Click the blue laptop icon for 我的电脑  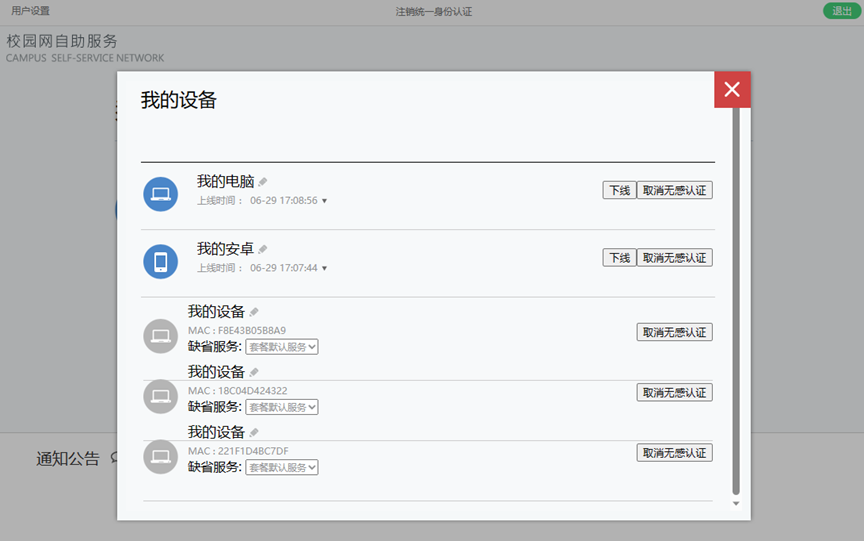point(160,194)
